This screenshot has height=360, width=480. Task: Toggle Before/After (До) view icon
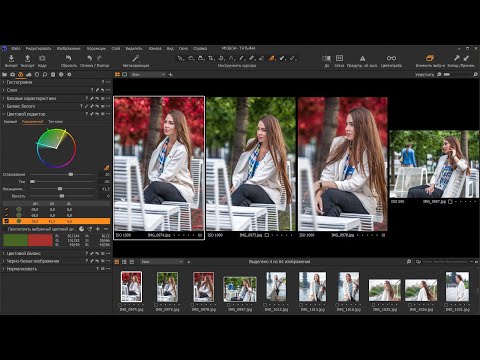point(326,58)
